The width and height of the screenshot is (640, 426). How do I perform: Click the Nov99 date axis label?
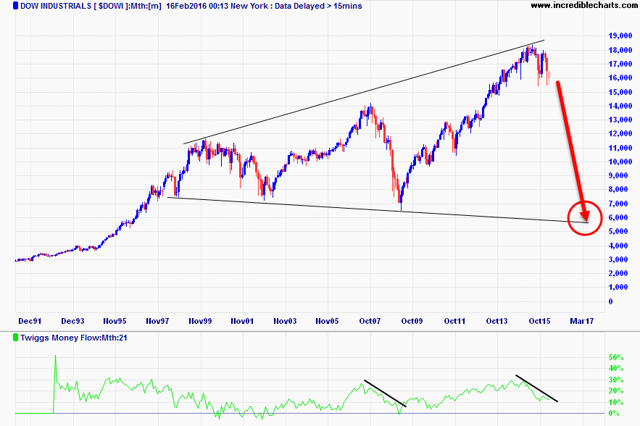coord(200,321)
